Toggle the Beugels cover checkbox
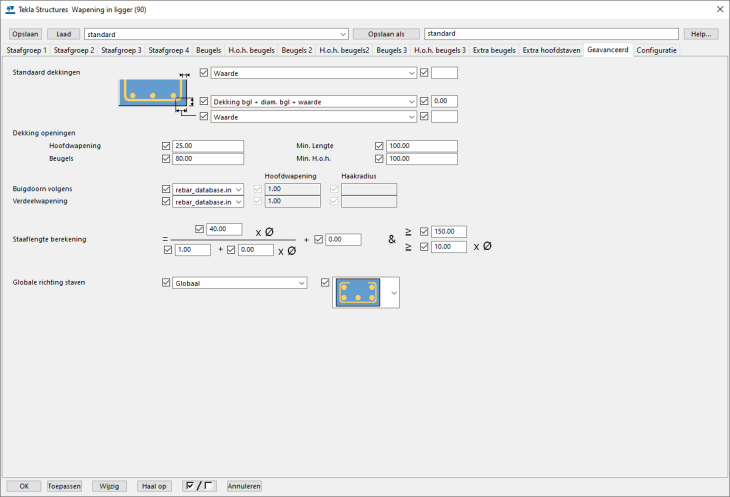Image resolution: width=730 pixels, height=497 pixels. pos(166,158)
